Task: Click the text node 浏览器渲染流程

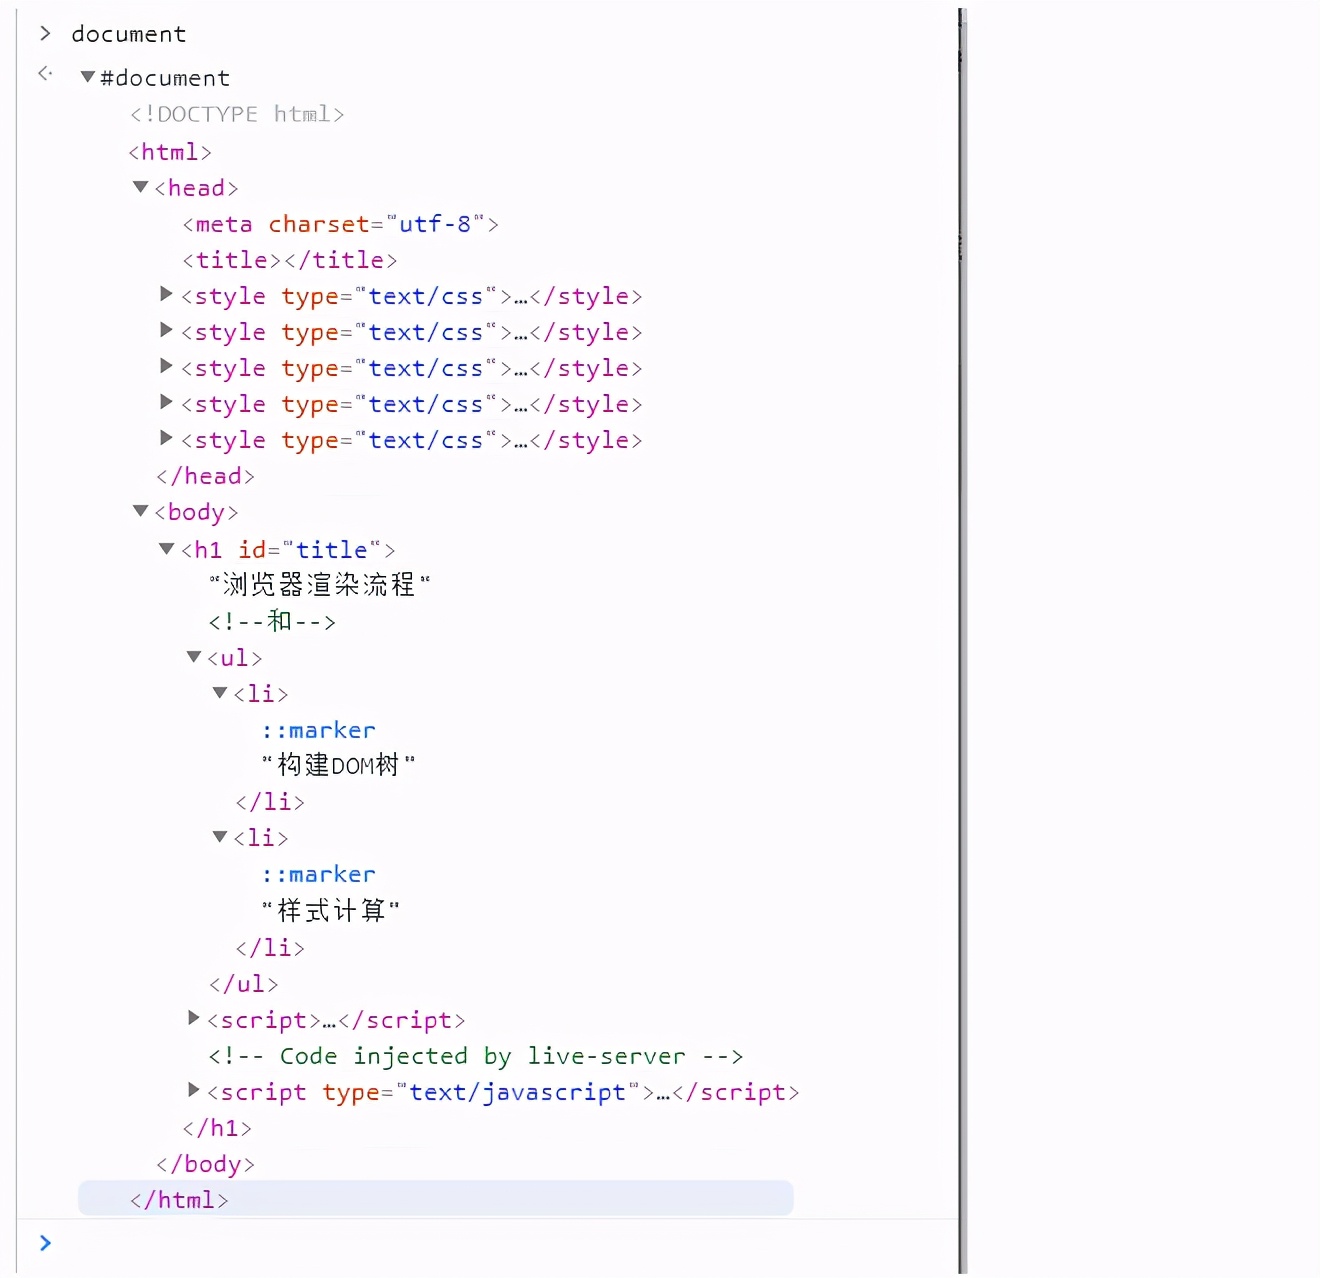Action: pos(320,584)
